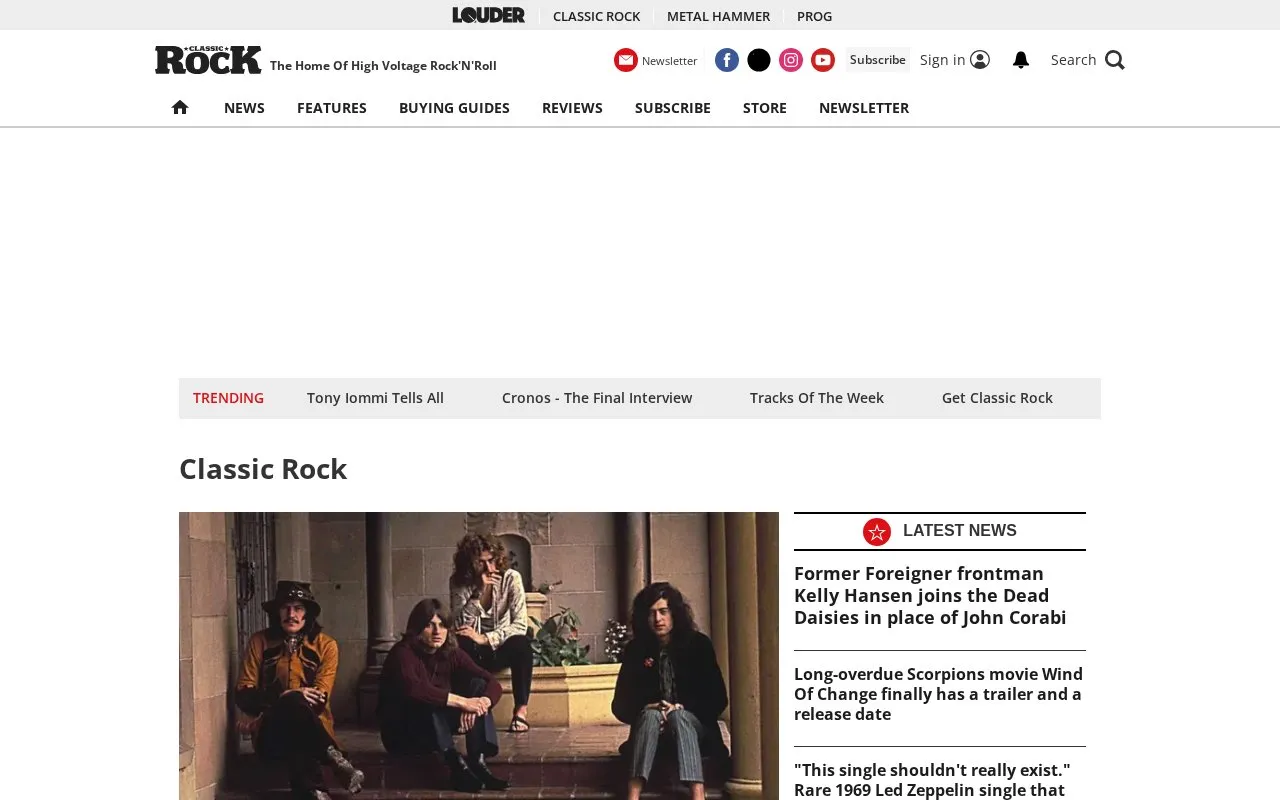Switch to Classic Rock in top bar
The width and height of the screenshot is (1280, 800).
596,16
